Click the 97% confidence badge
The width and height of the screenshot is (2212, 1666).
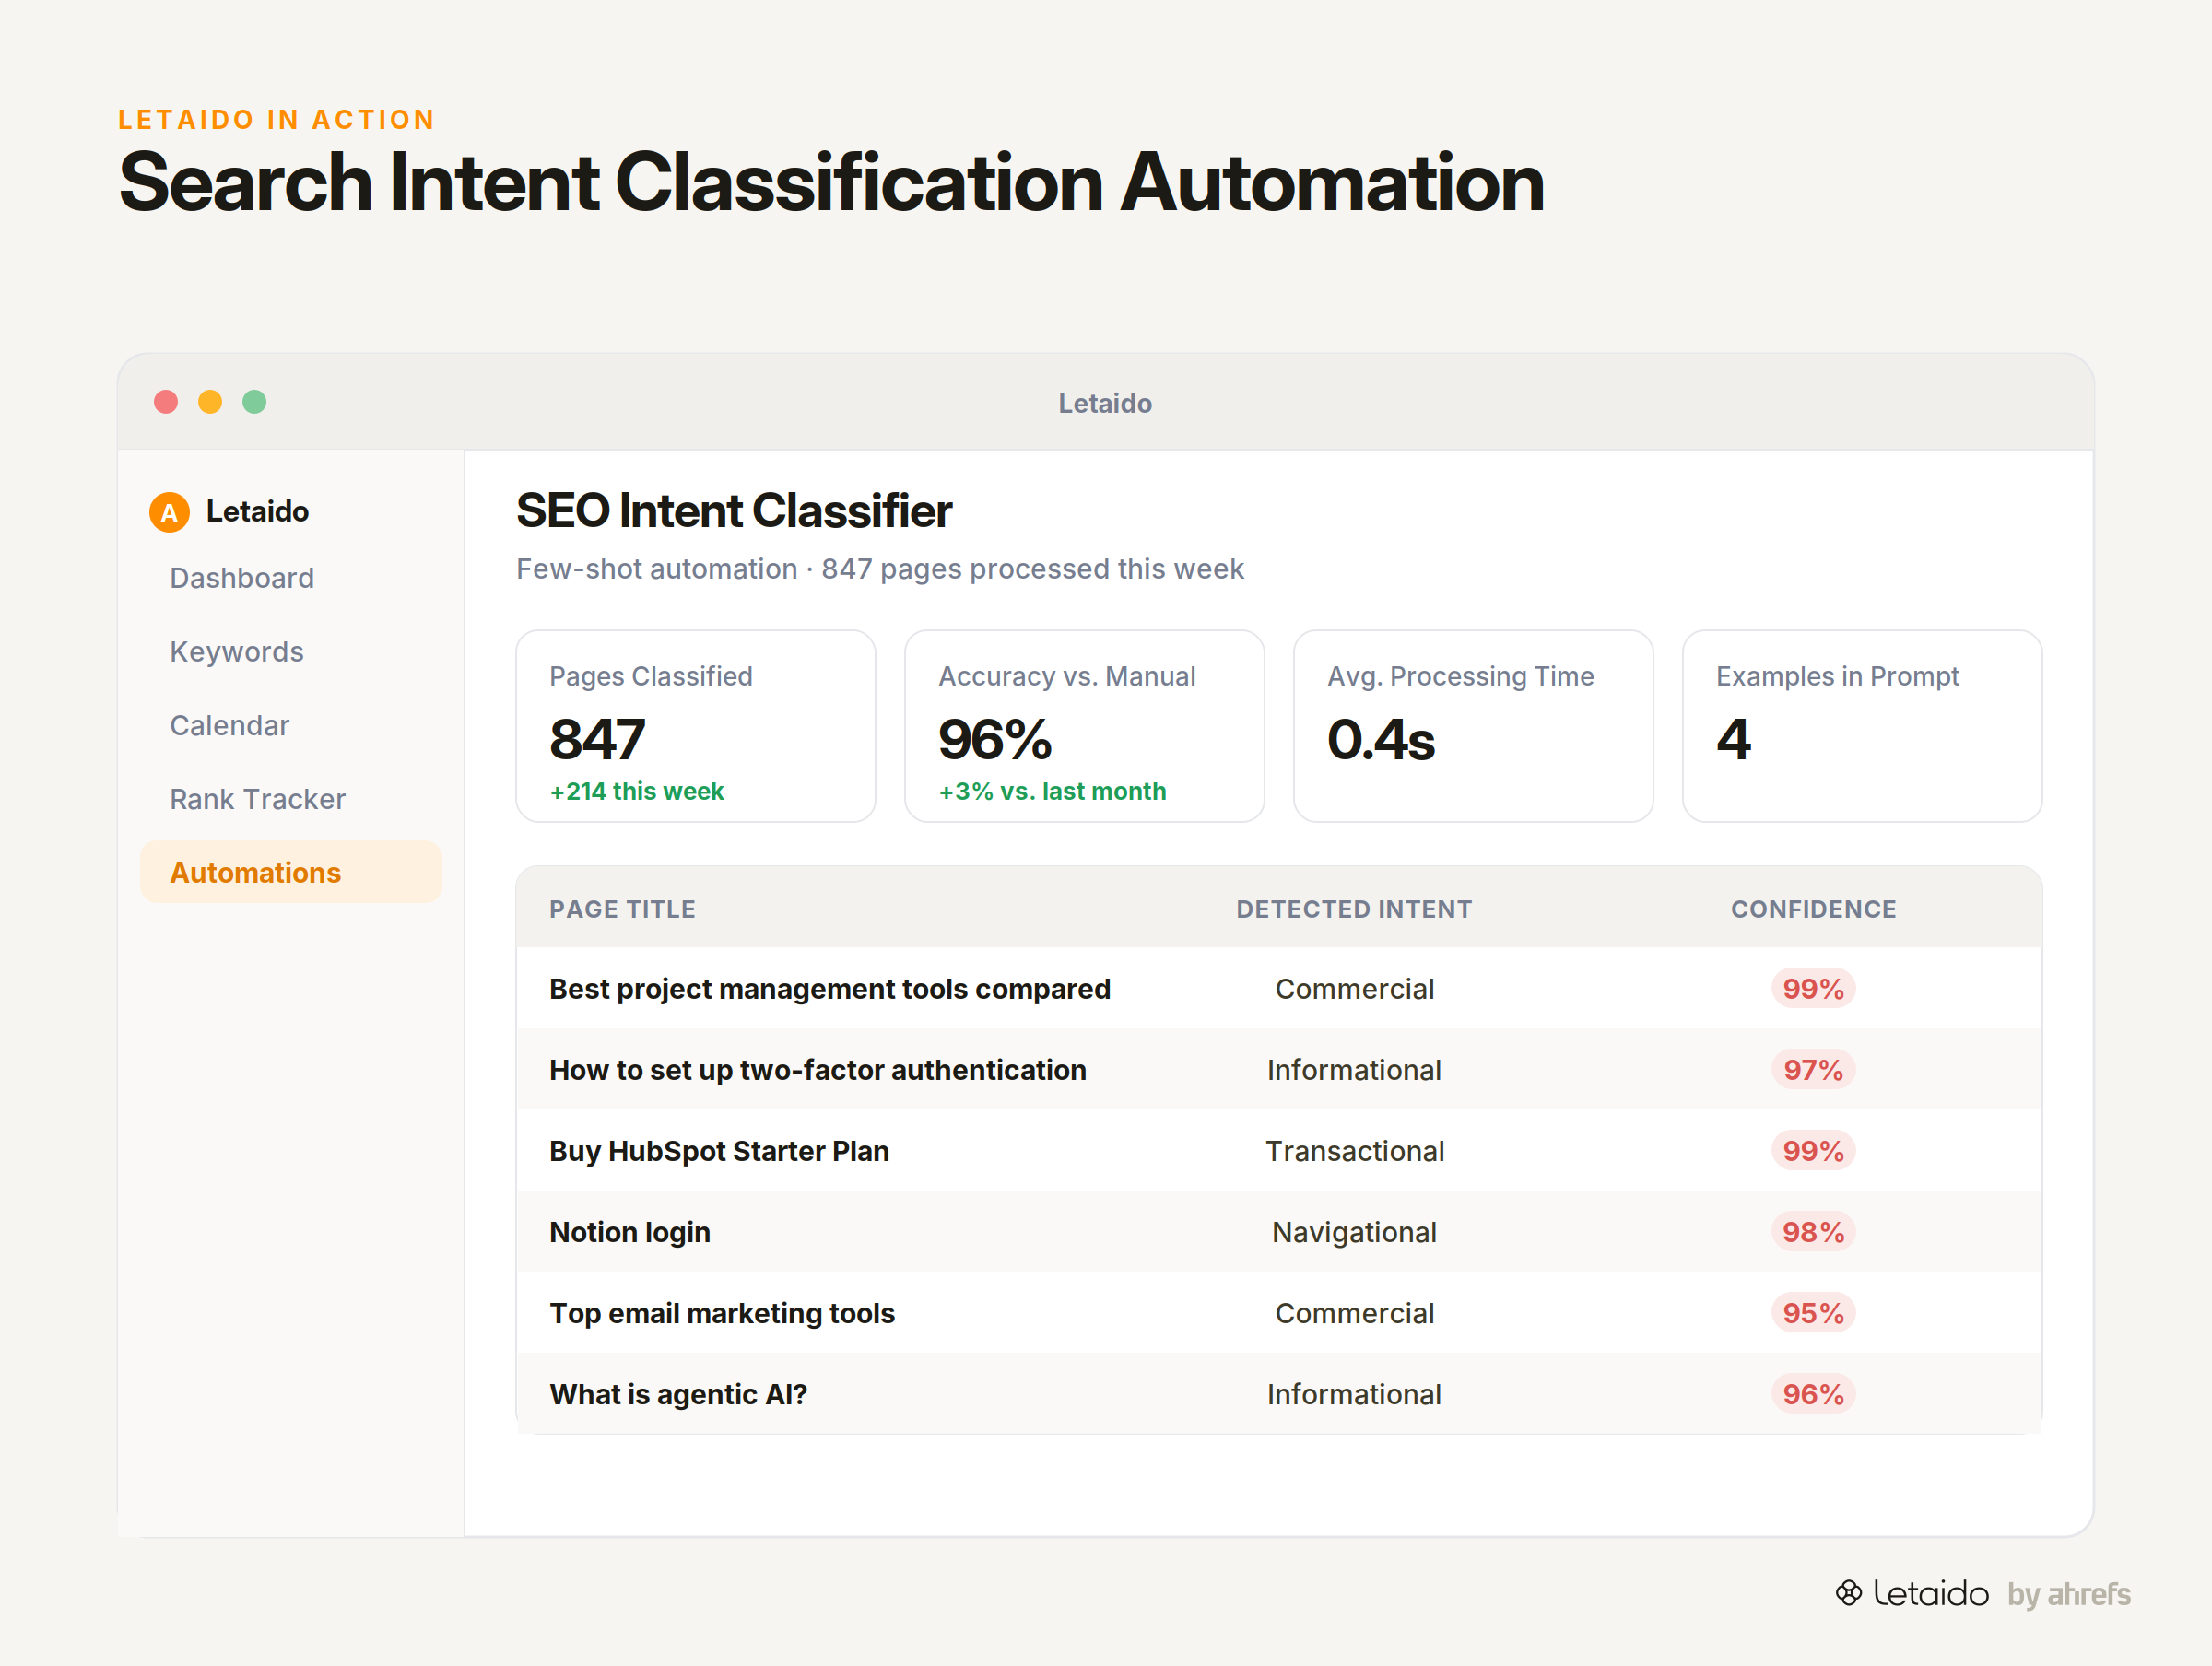click(1814, 1070)
